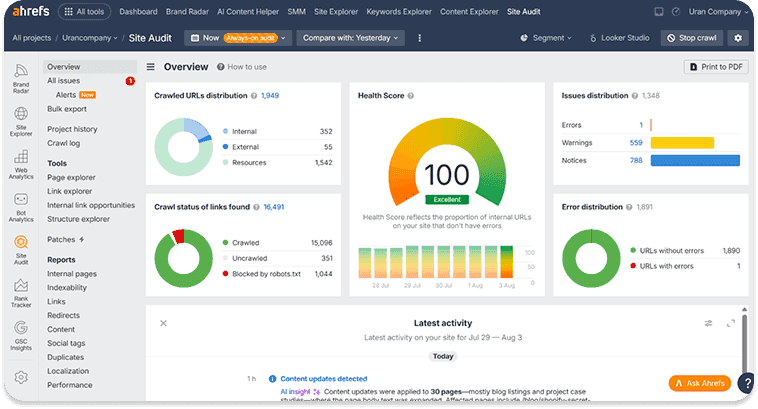The width and height of the screenshot is (758, 409).
Task: Open the display icon in top bar
Action: [658, 12]
